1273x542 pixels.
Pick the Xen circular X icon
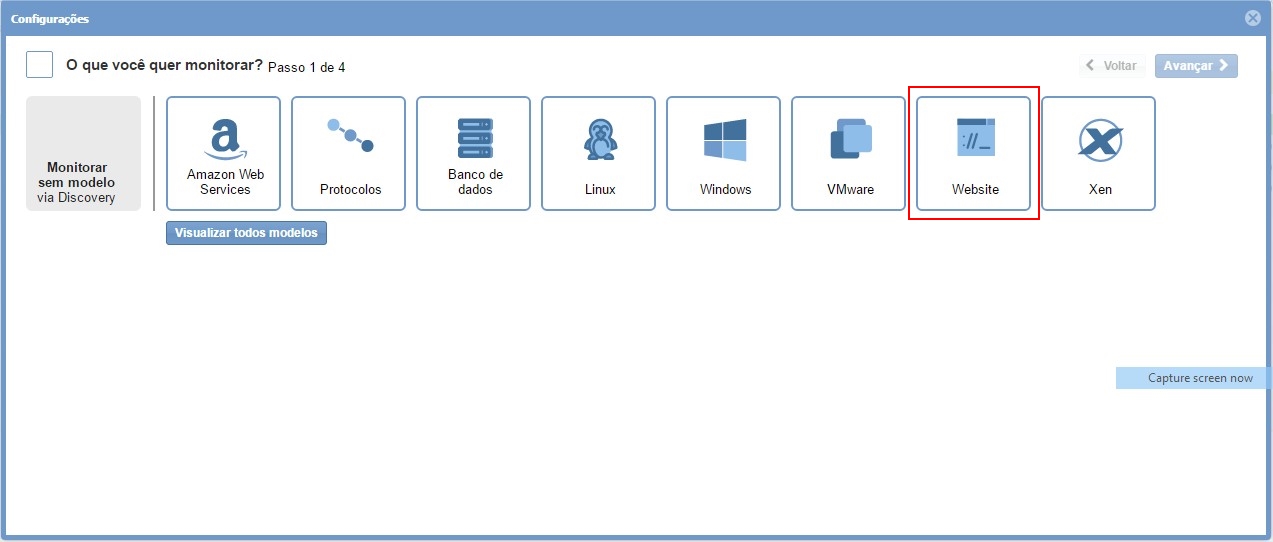(x=1099, y=140)
